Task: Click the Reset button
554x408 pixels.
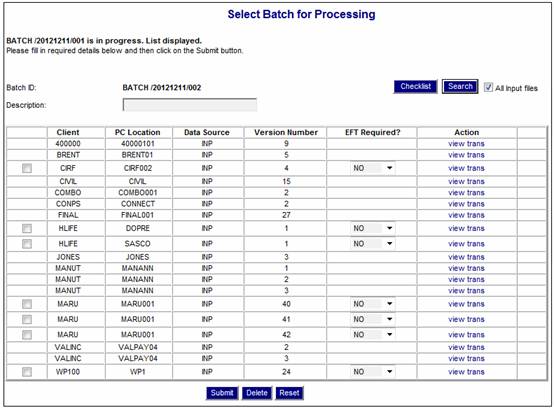Action: pyautogui.click(x=289, y=393)
